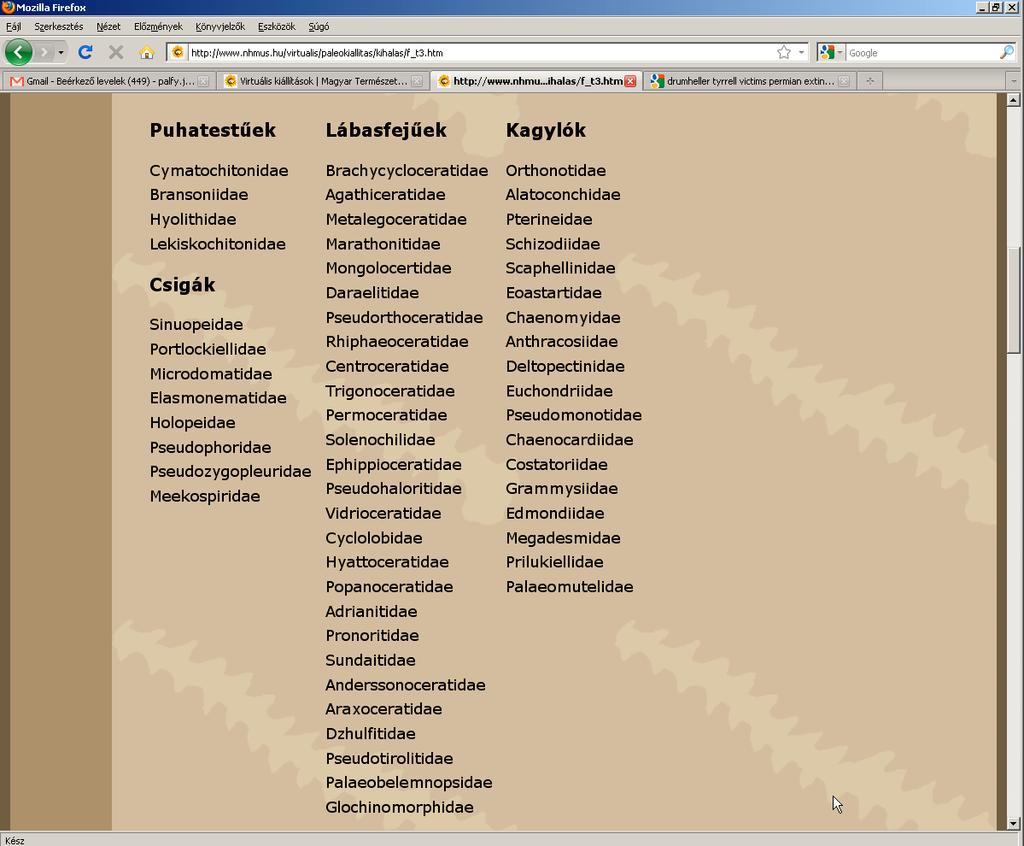Click the Marathonitidae entry
Image resolution: width=1024 pixels, height=846 pixels.
(383, 244)
